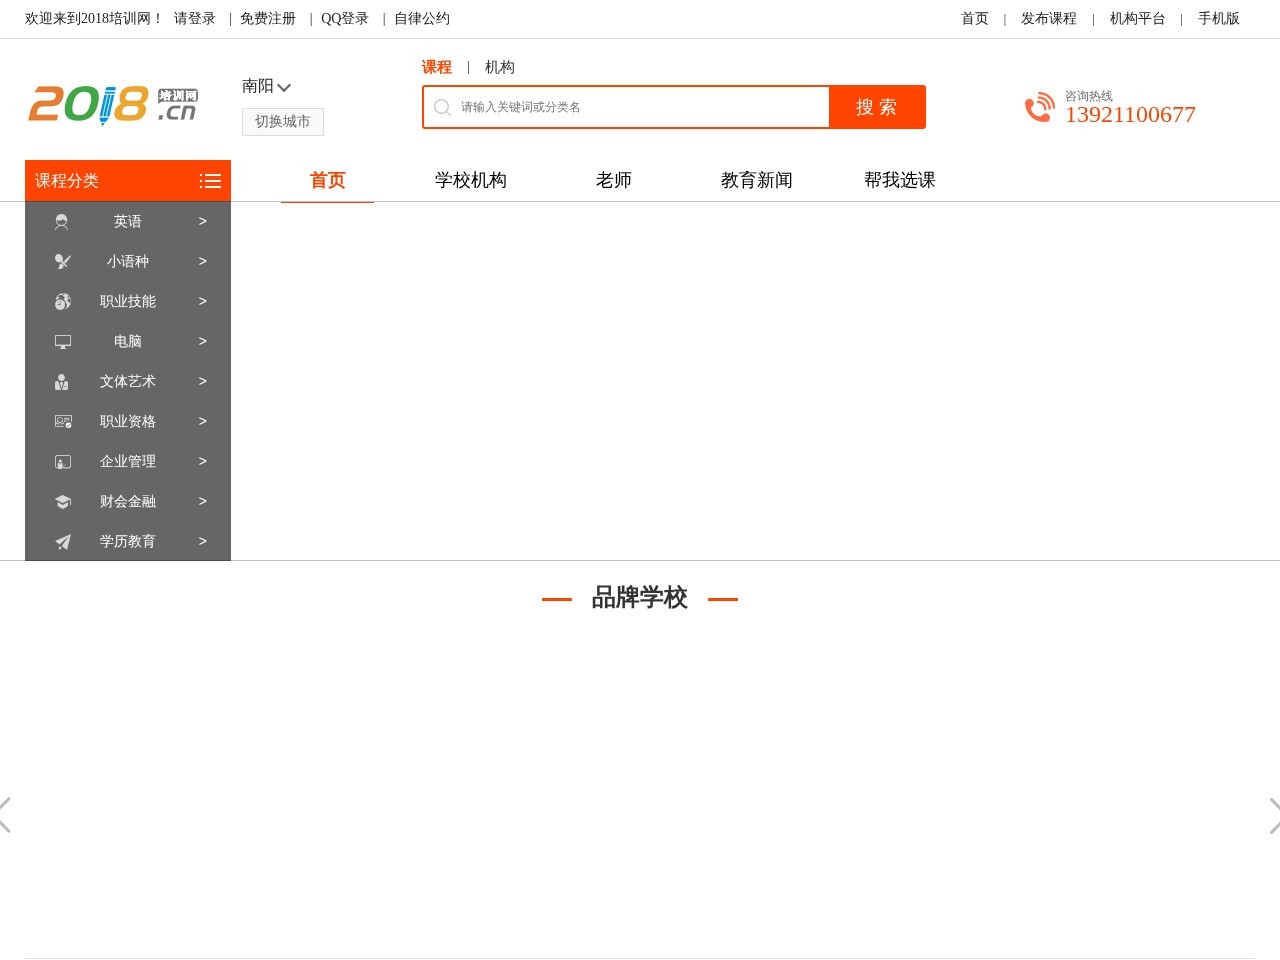Click the graduation cap icon for 财会金融

click(x=62, y=501)
